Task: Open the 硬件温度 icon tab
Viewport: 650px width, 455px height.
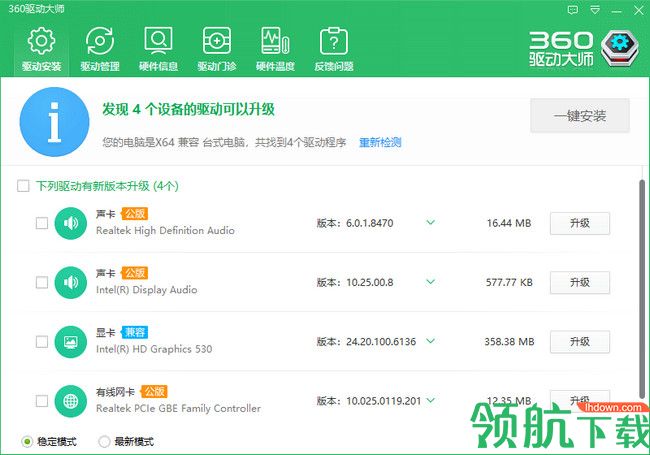Action: 275,49
